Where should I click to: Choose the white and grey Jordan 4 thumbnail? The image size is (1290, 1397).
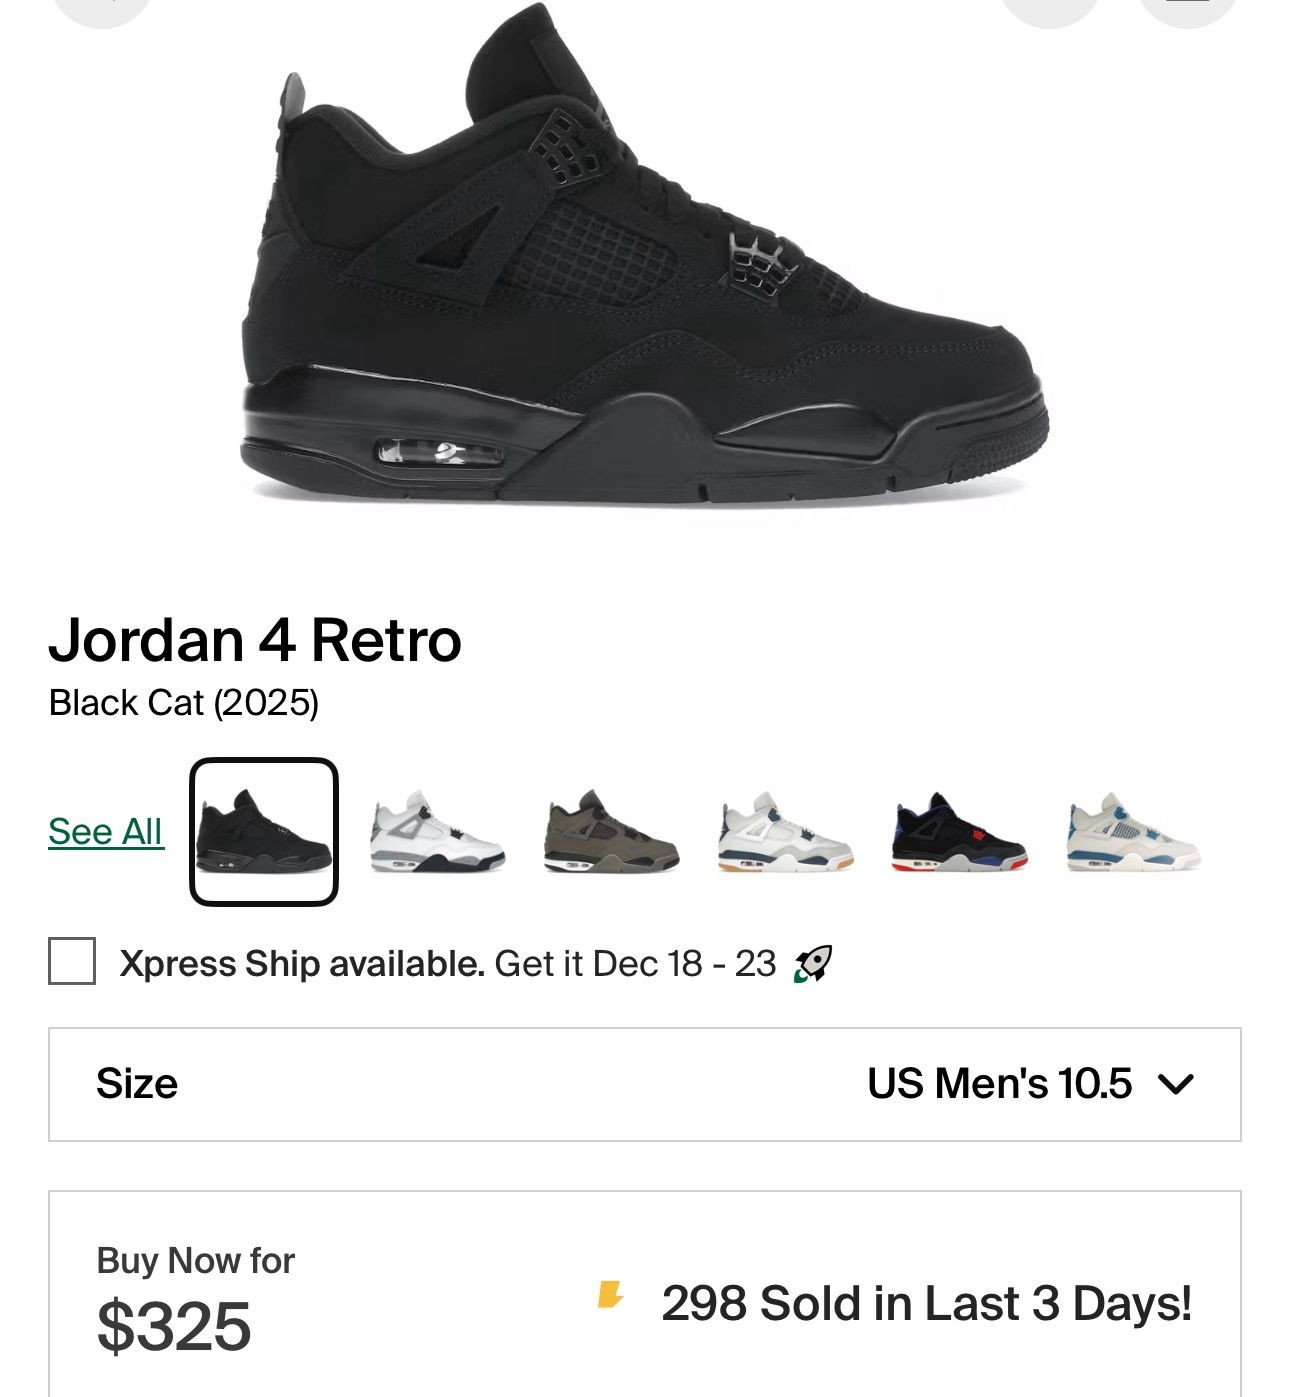pos(438,832)
